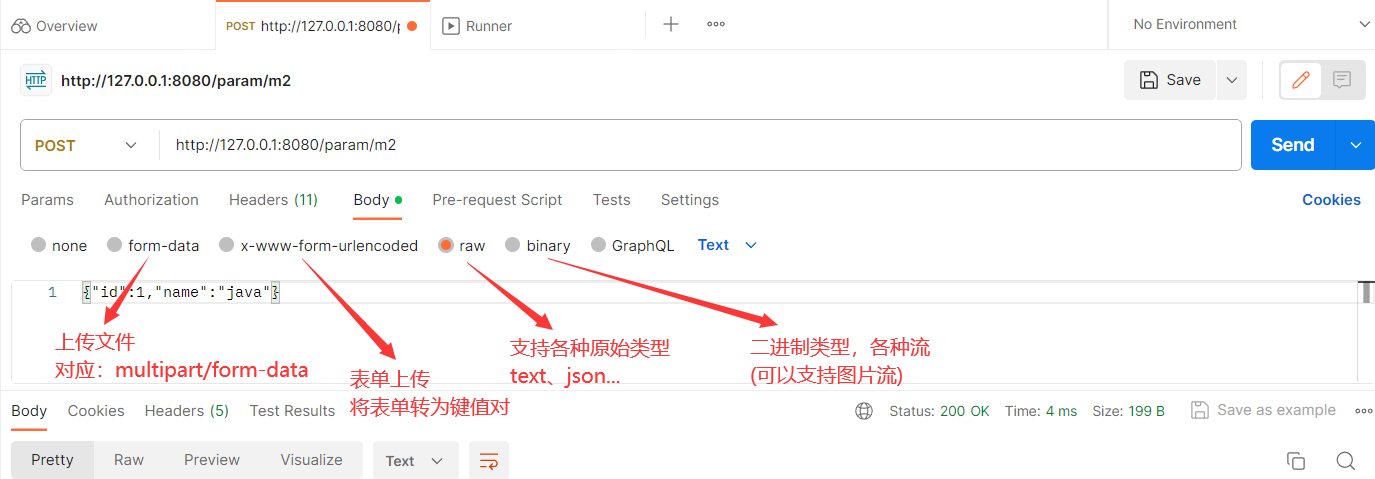Open the Params tab
This screenshot has width=1375, height=479.
click(47, 200)
